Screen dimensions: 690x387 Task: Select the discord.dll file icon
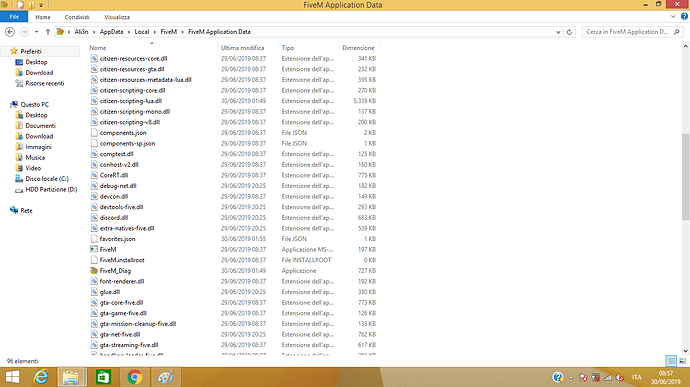(94, 217)
